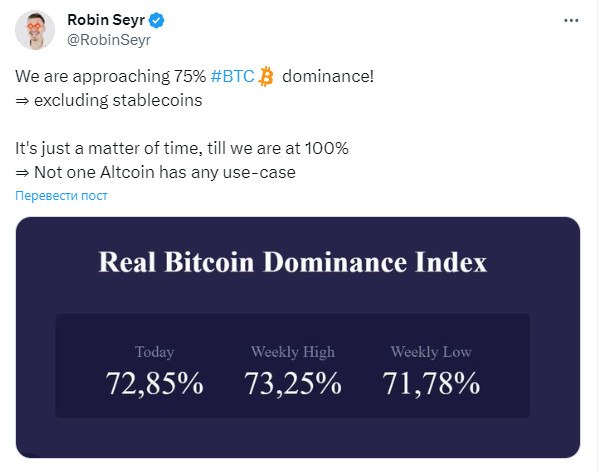
Task: Click the Weekly High 73,25% value
Action: pyautogui.click(x=293, y=384)
